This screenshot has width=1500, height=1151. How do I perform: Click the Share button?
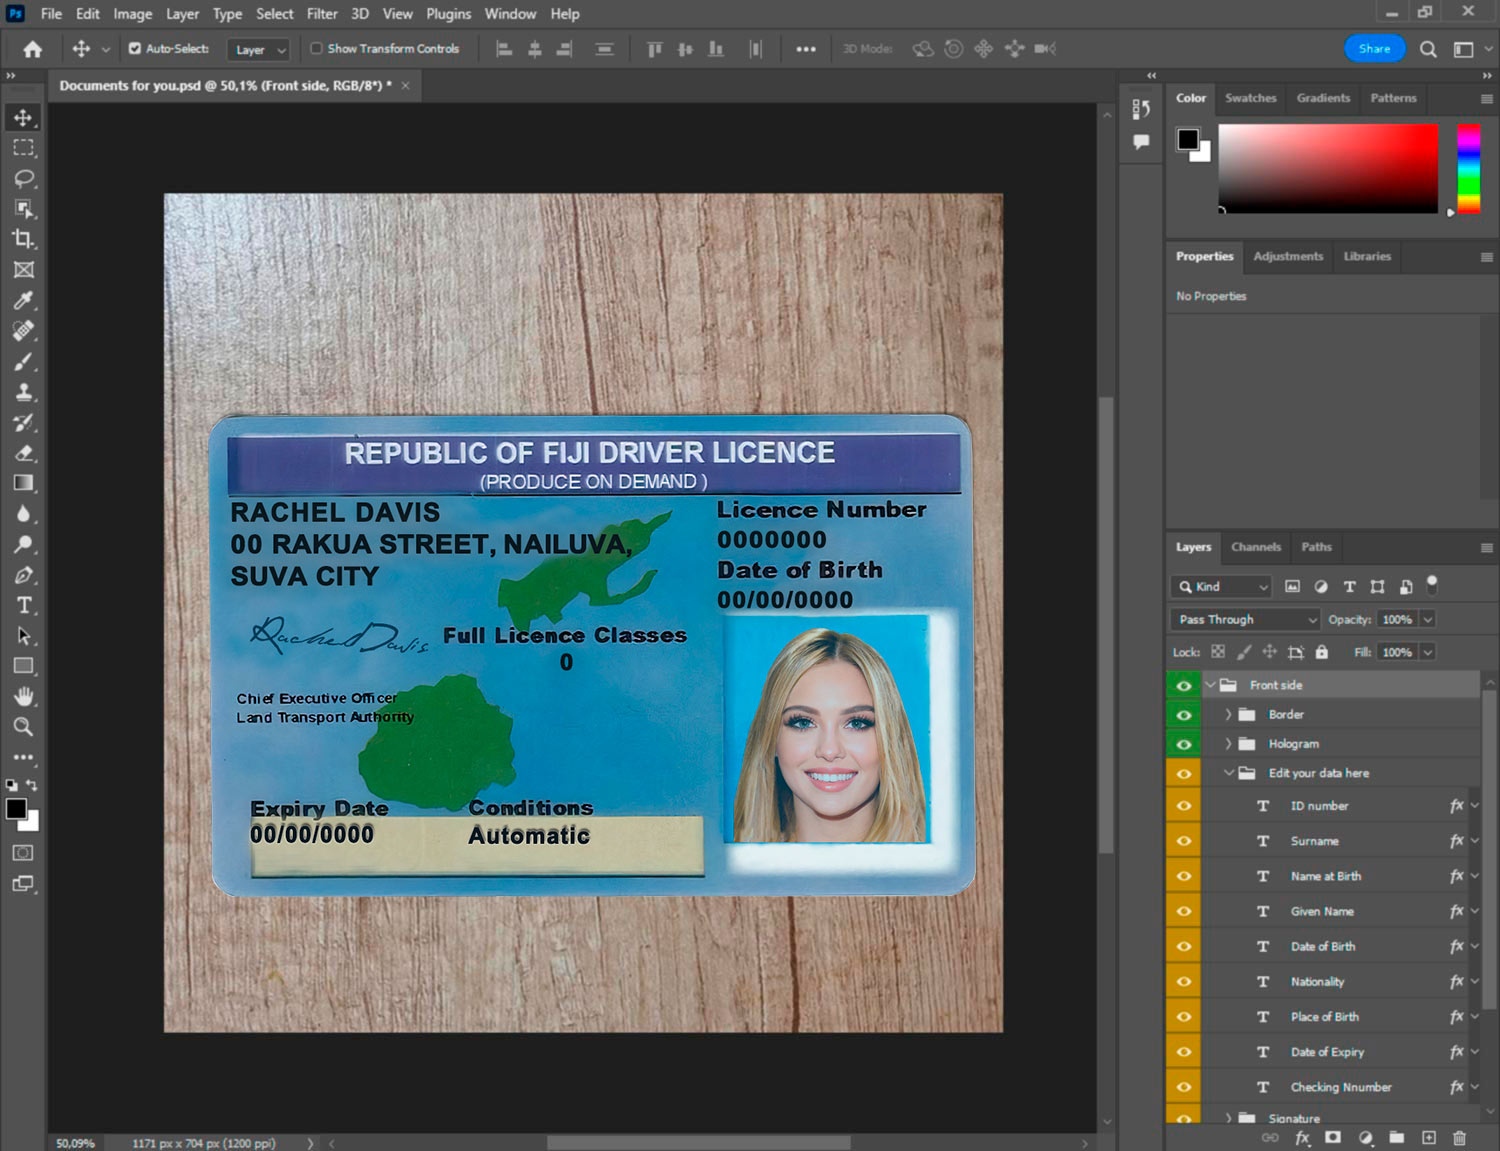[1374, 48]
